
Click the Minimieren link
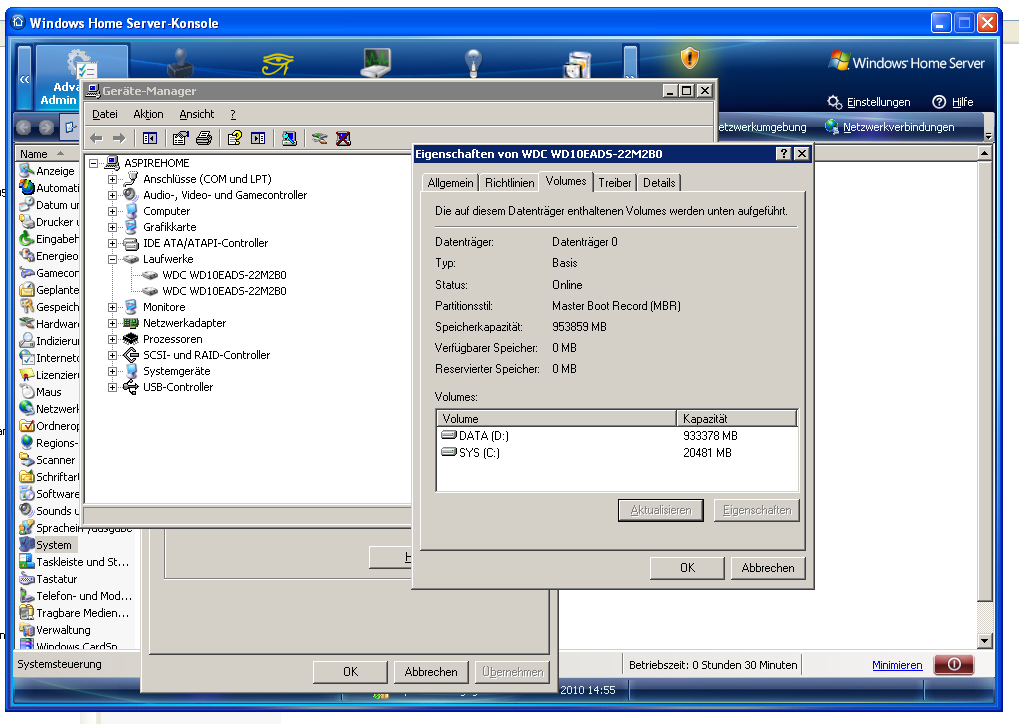(897, 665)
